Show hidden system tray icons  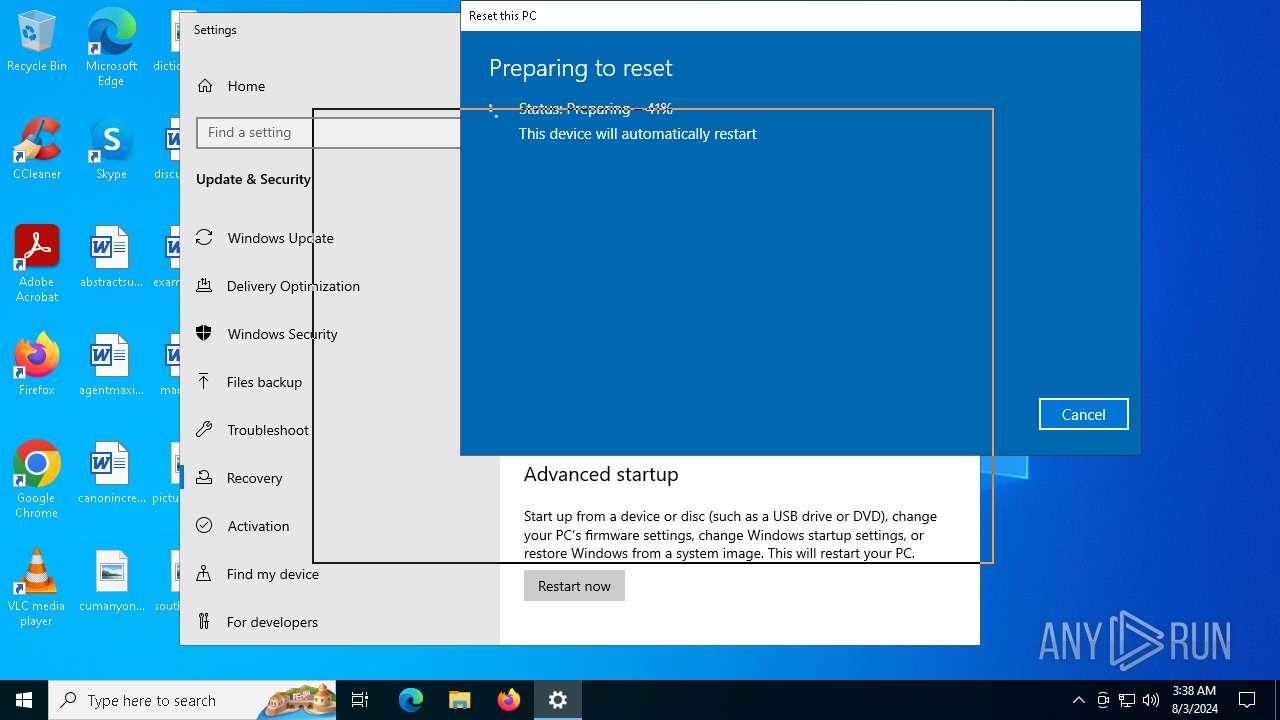1078,700
